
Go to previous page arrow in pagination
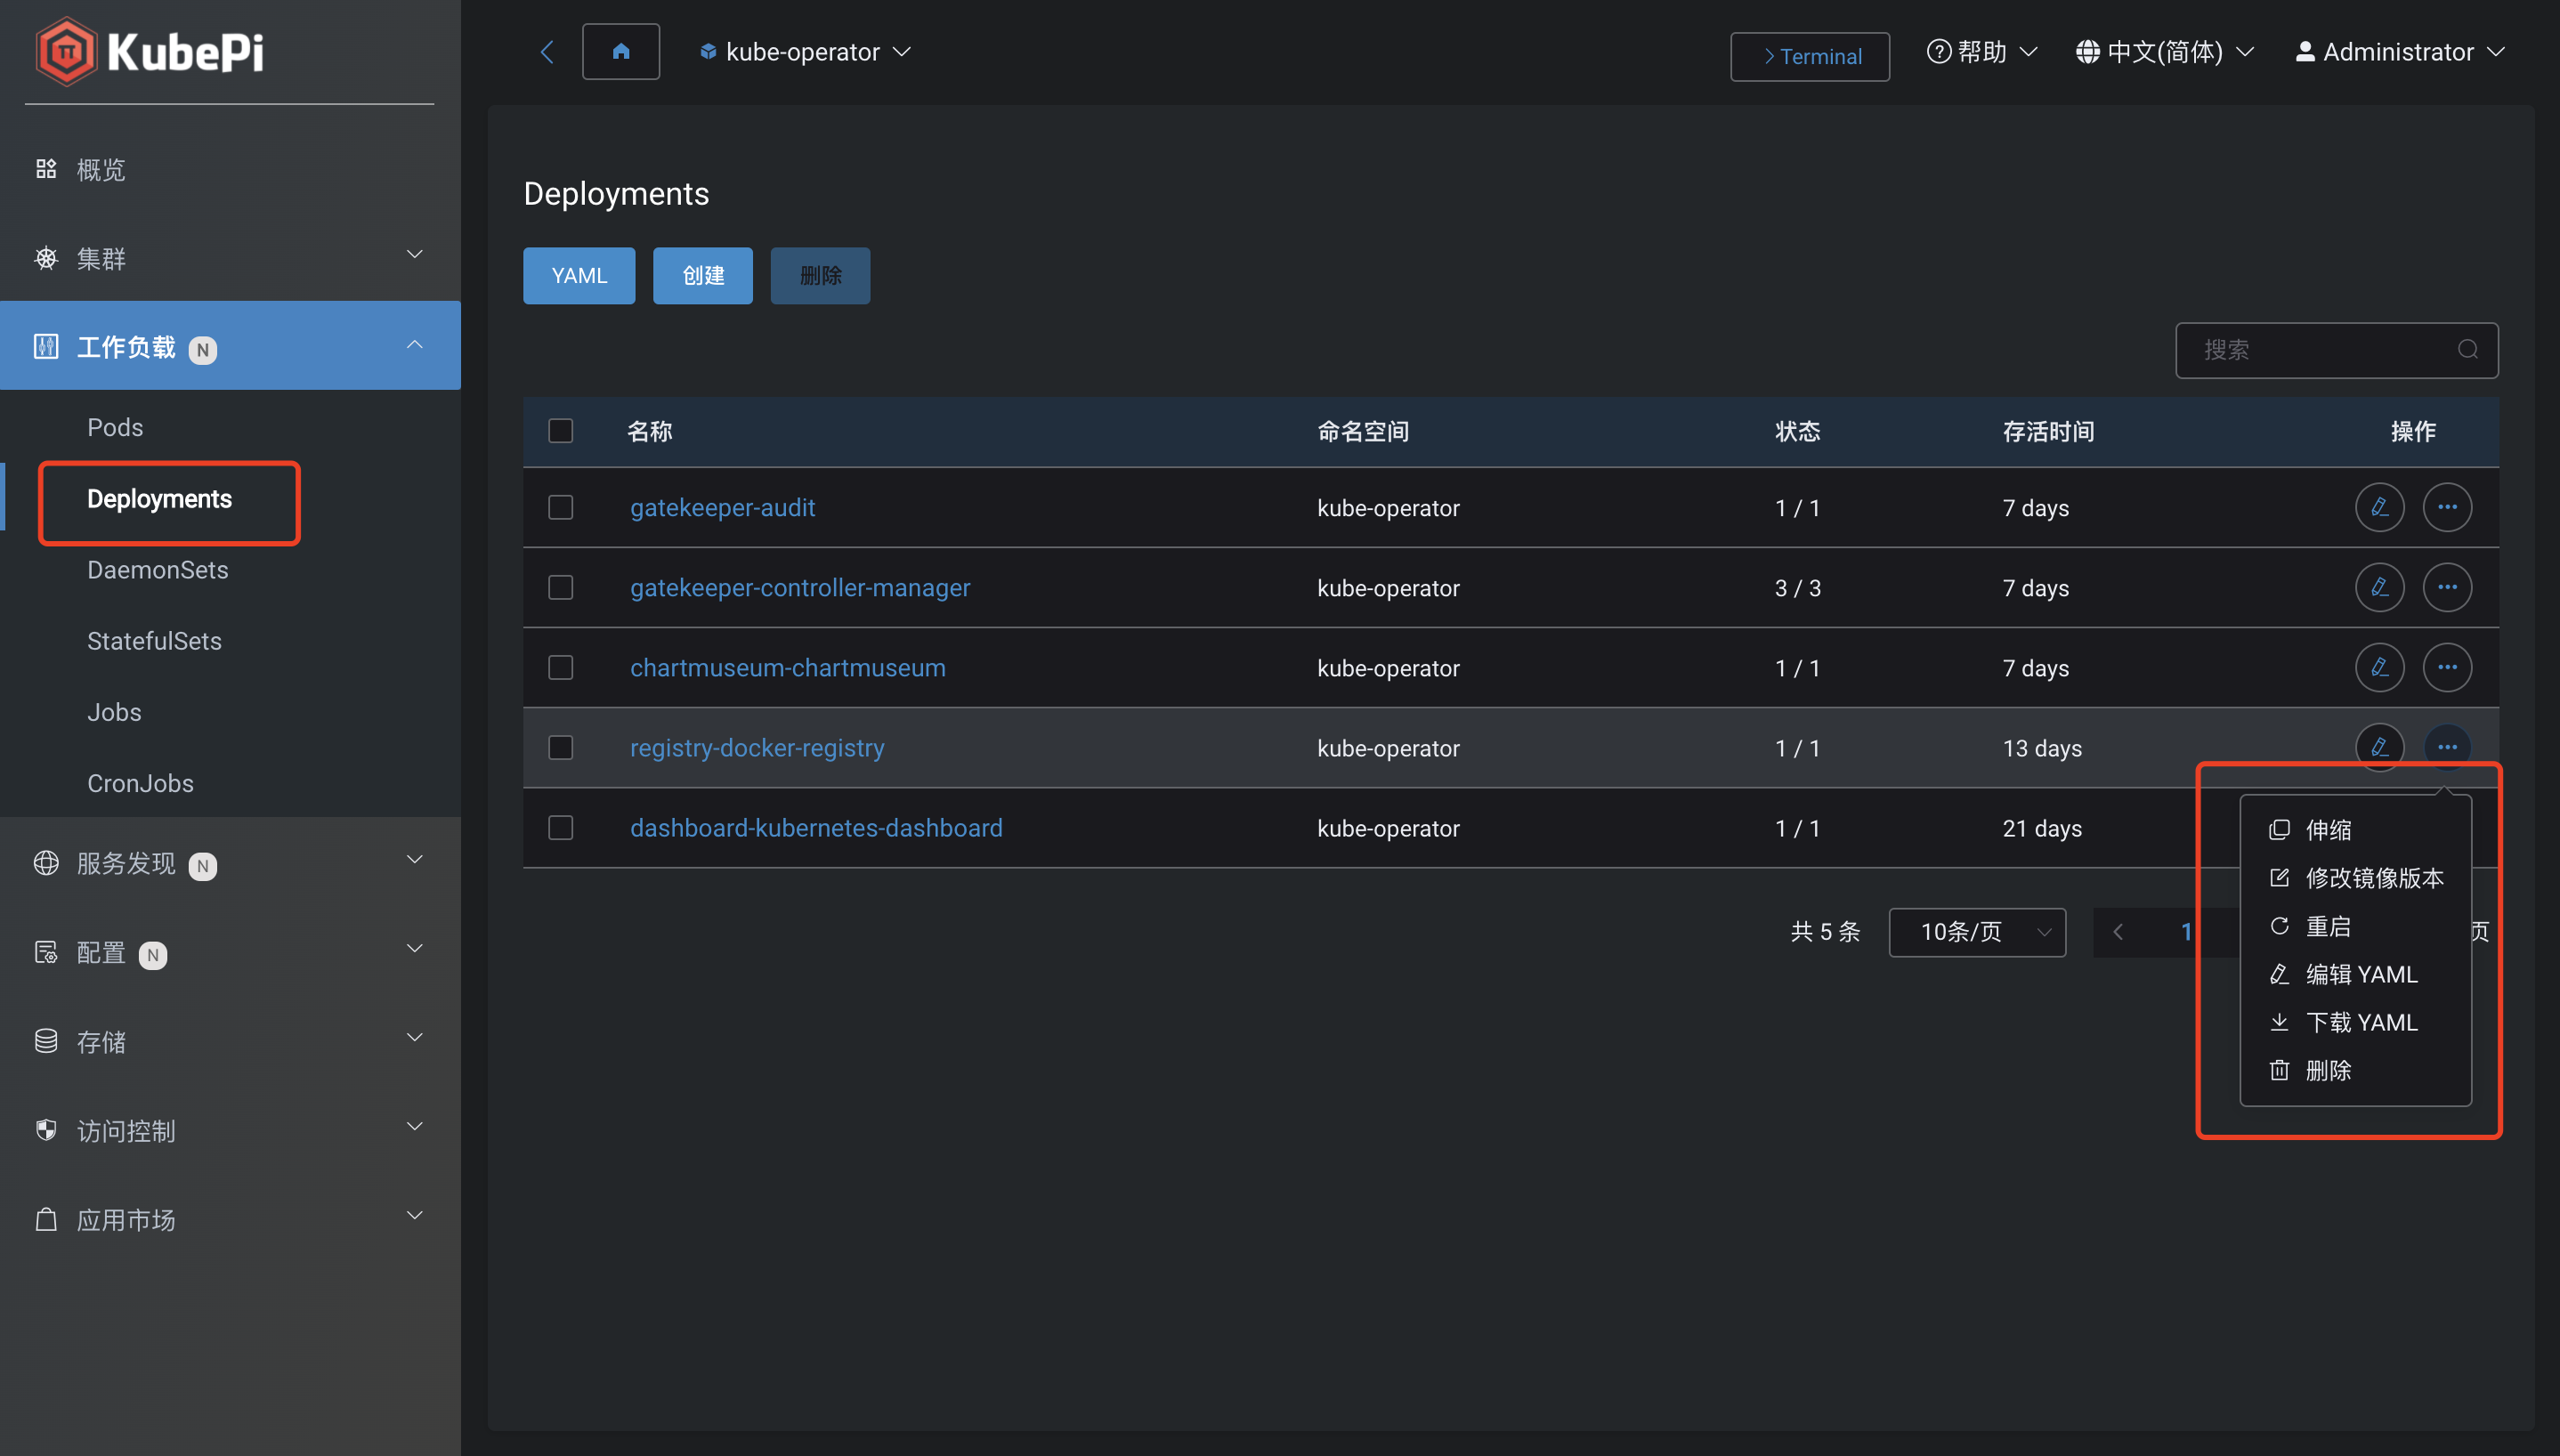coord(2117,932)
